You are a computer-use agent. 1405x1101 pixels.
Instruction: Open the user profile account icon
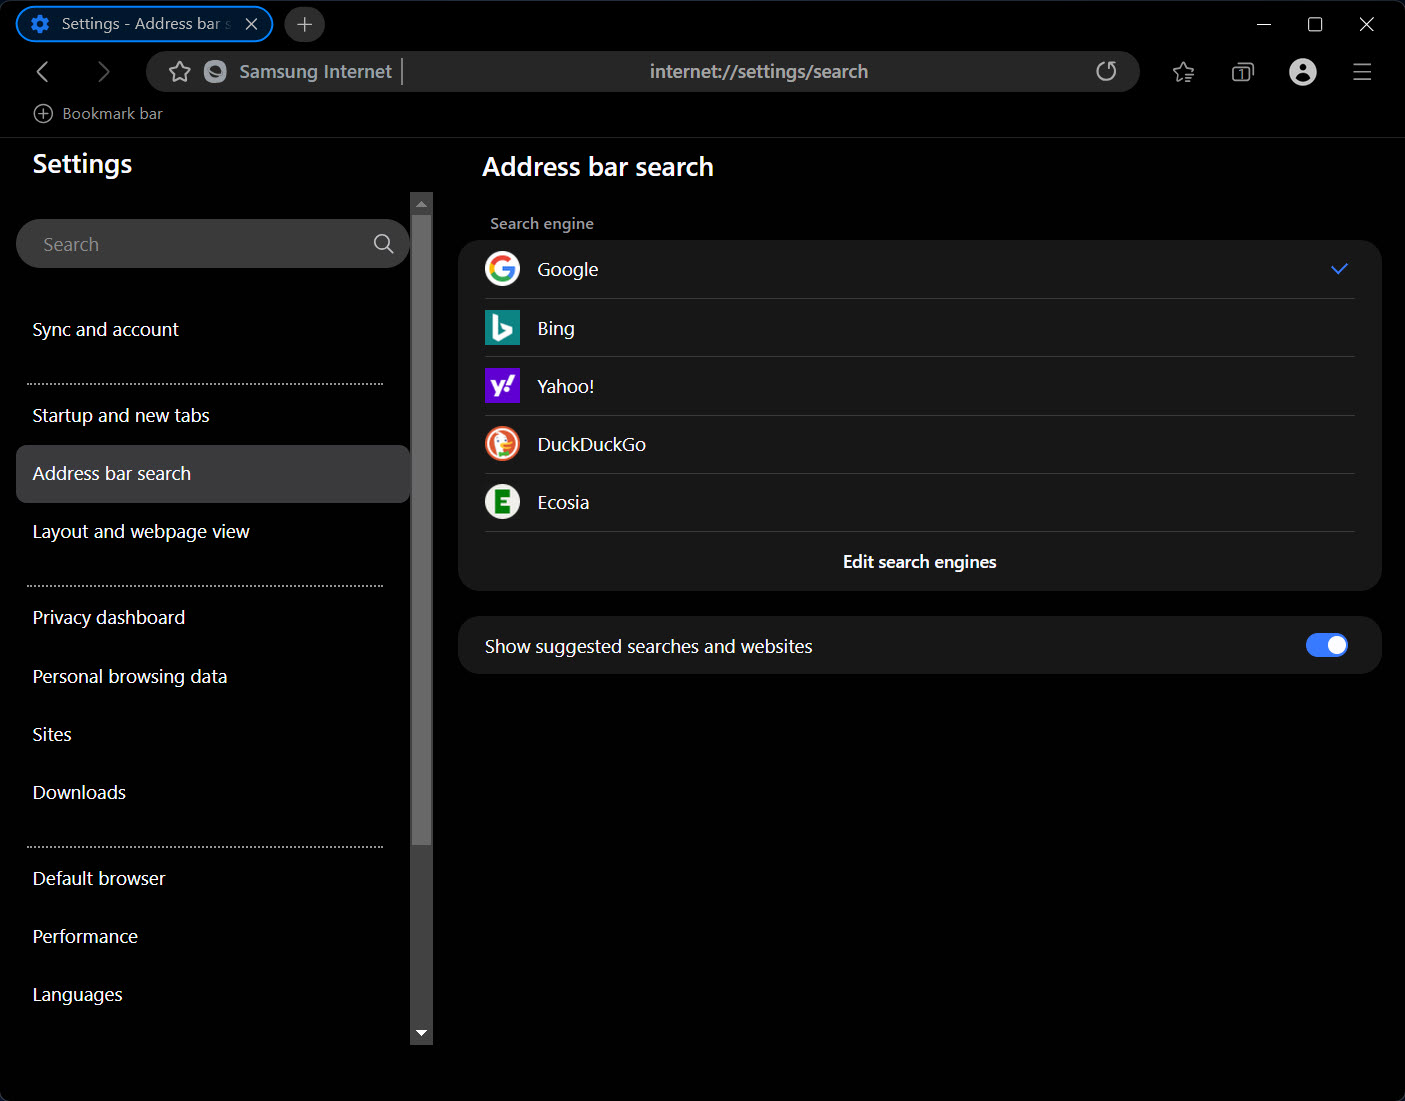(x=1302, y=72)
